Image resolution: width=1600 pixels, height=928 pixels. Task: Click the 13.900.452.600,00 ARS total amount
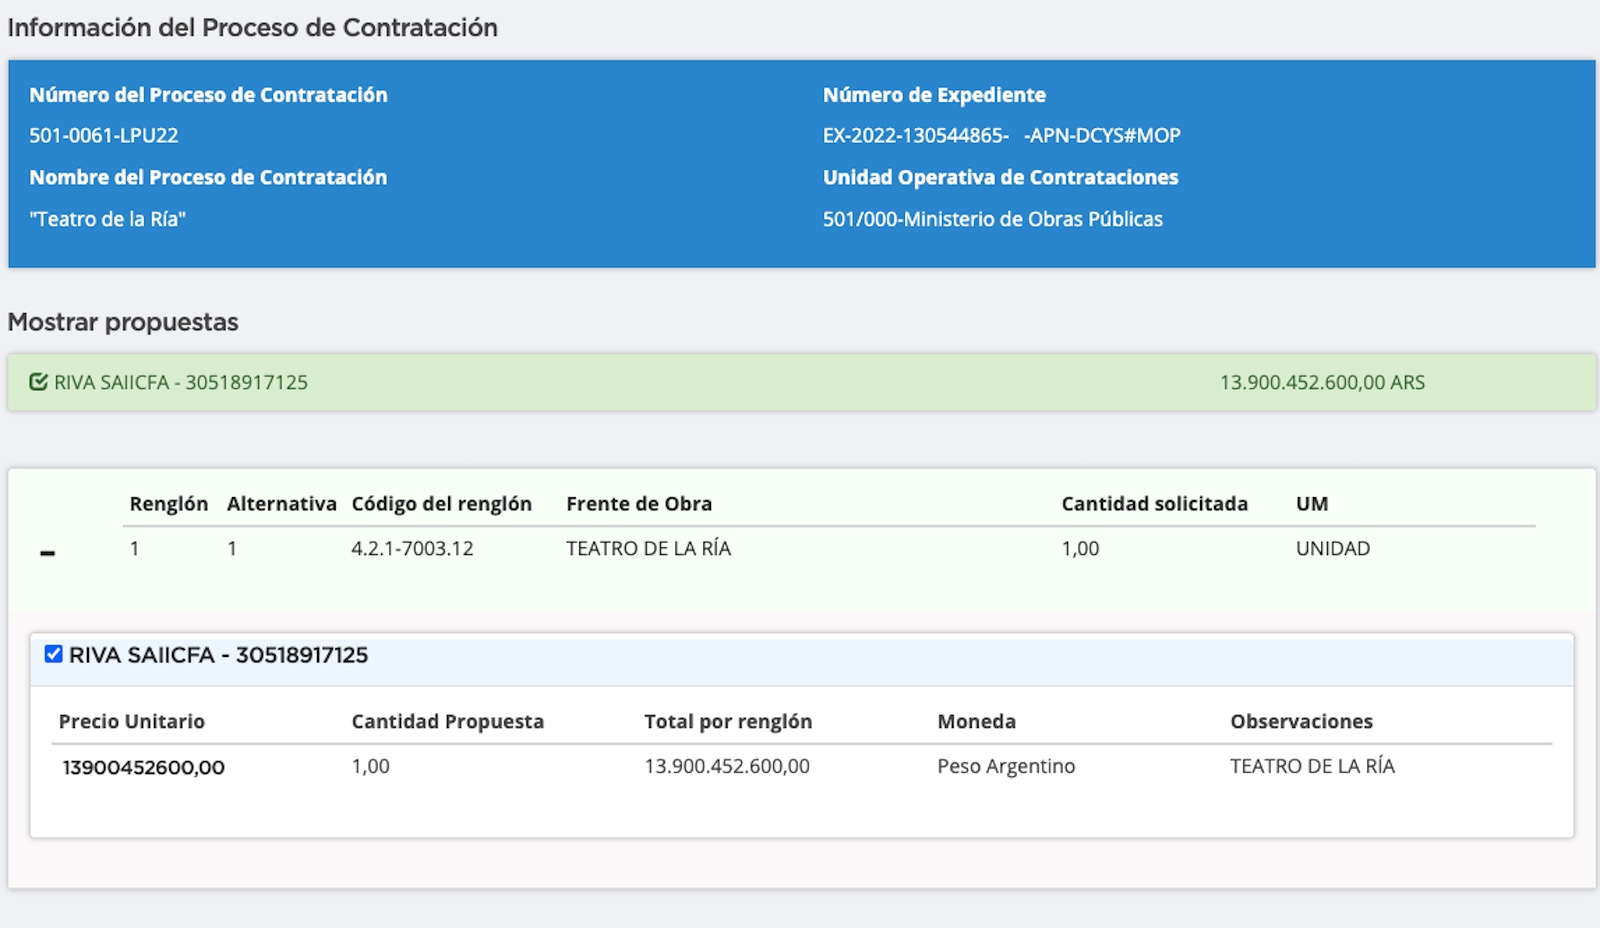[x=1321, y=382]
